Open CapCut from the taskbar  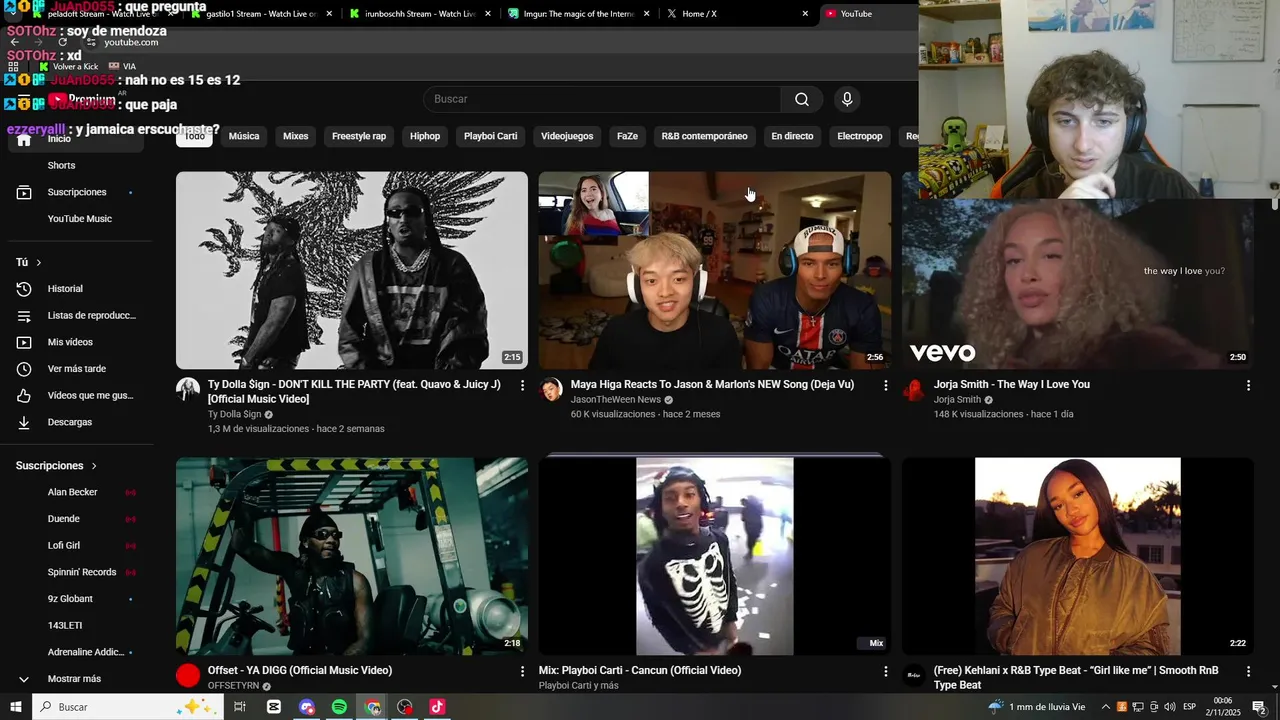(x=274, y=707)
